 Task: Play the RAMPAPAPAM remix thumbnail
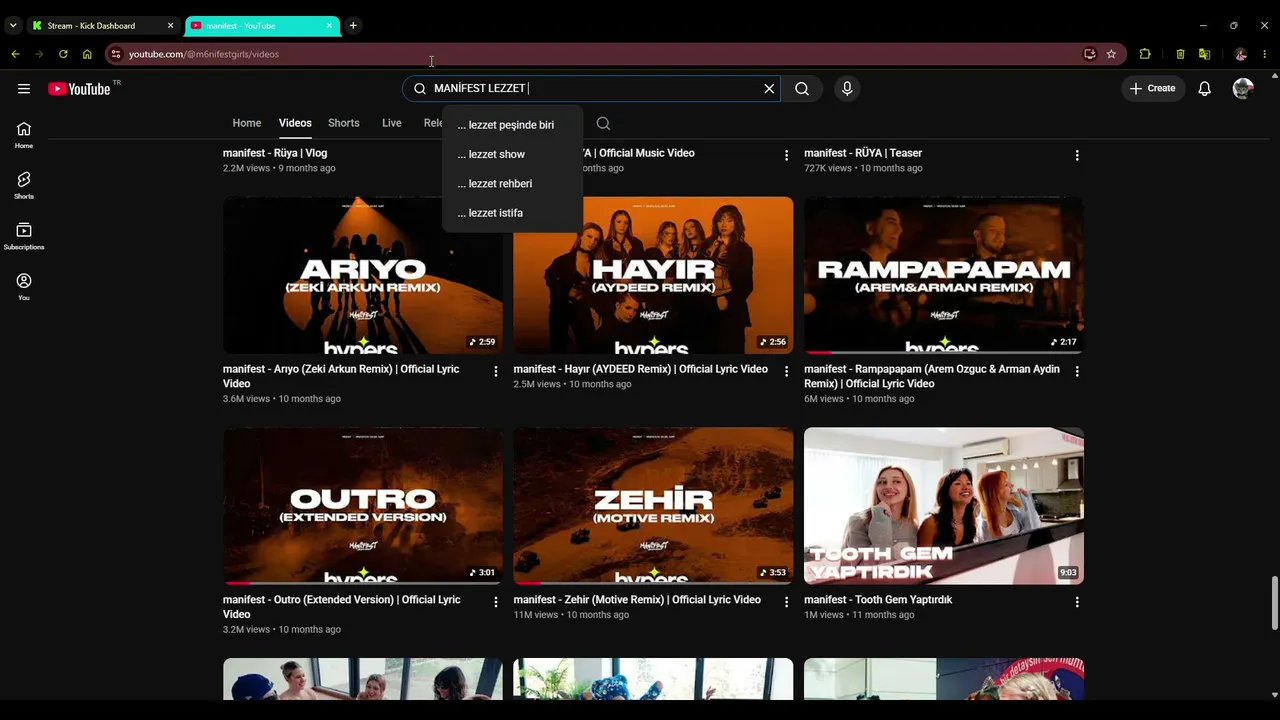click(x=944, y=275)
